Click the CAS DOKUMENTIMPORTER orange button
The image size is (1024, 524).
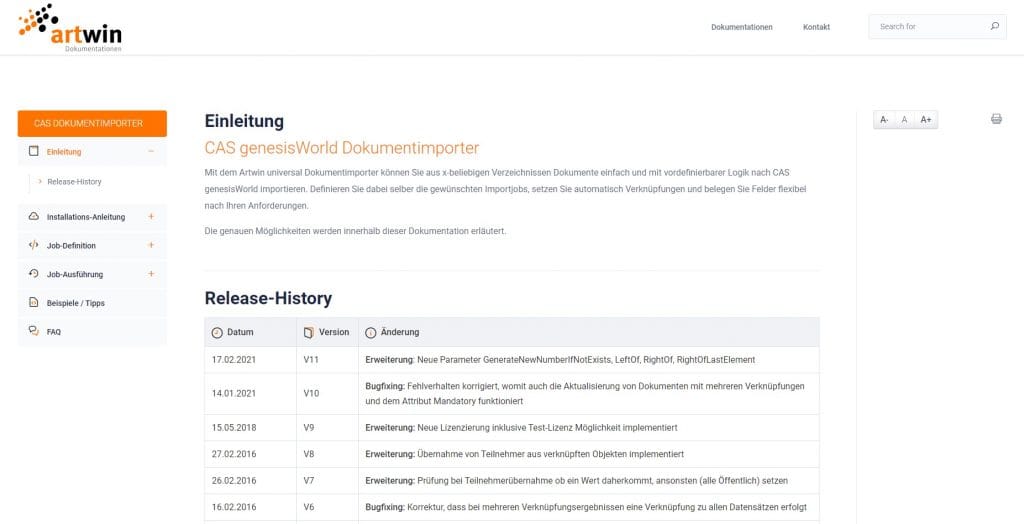pyautogui.click(x=92, y=123)
